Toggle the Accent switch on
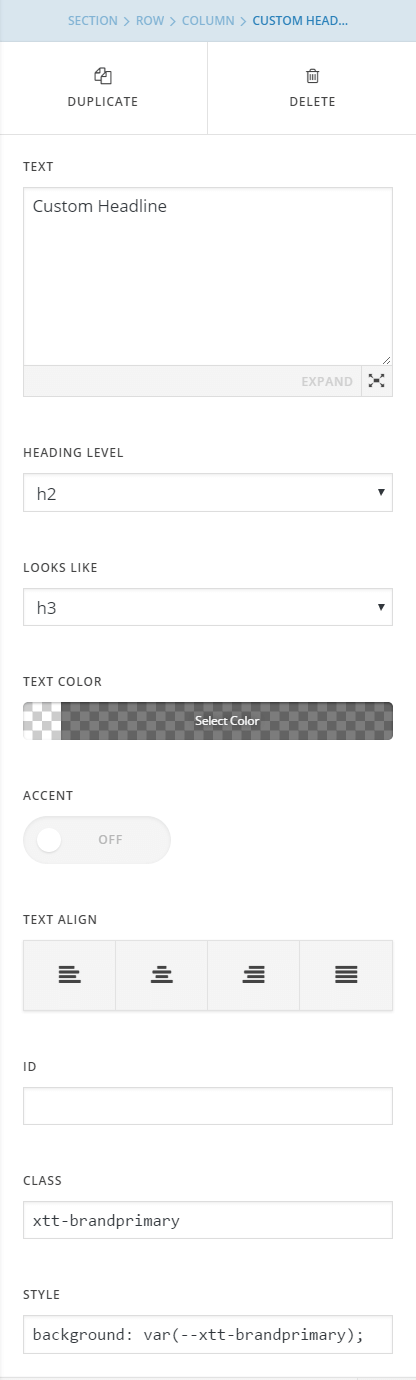The height and width of the screenshot is (1380, 416). tap(97, 840)
